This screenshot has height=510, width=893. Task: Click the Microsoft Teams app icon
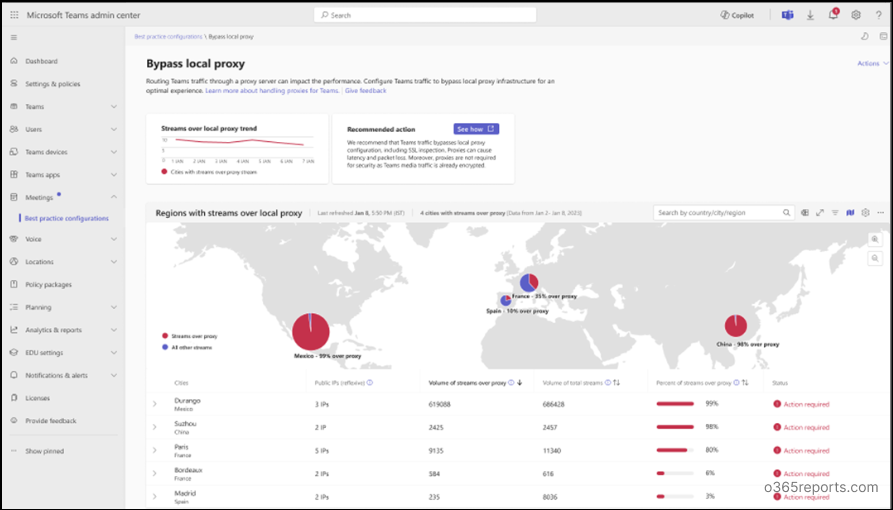point(788,15)
